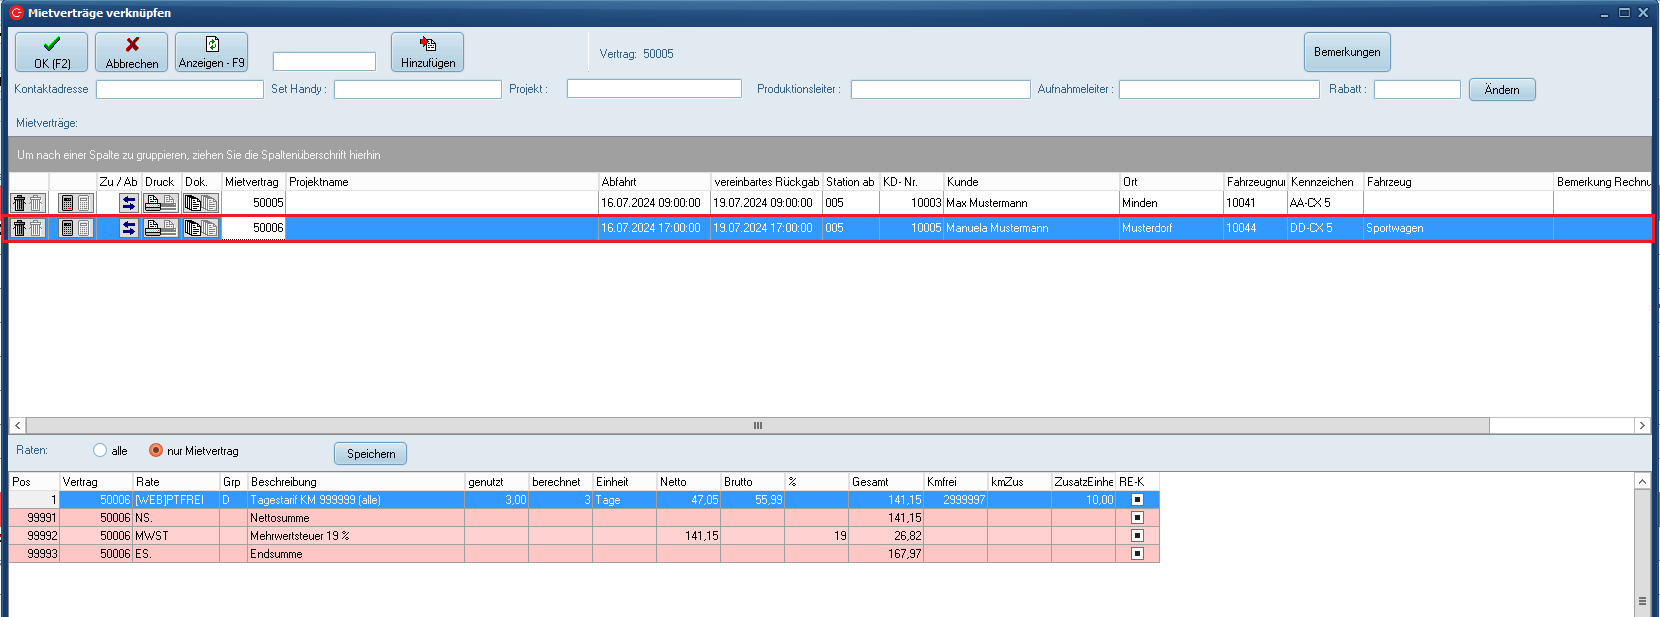
Task: Select the 'nur Mietvertrag' radio button
Action: click(x=156, y=451)
